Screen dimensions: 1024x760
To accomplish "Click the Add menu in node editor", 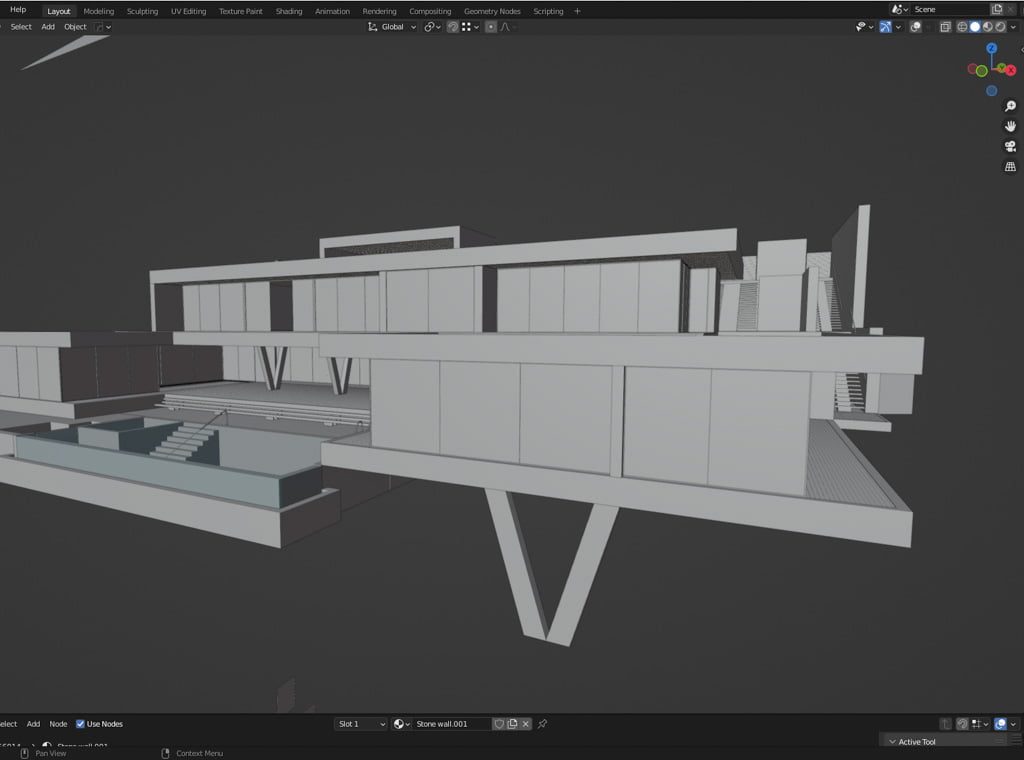I will (33, 724).
